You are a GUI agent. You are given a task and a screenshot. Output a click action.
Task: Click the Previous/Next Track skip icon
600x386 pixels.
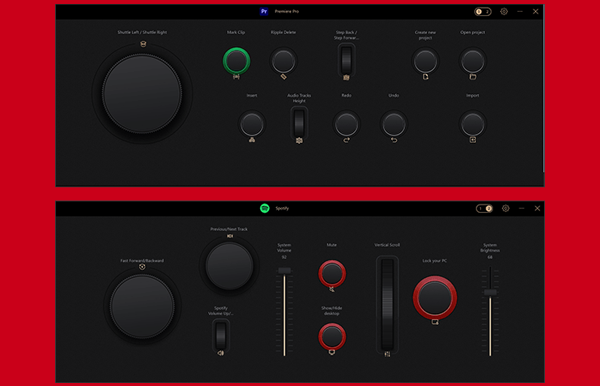(230, 236)
